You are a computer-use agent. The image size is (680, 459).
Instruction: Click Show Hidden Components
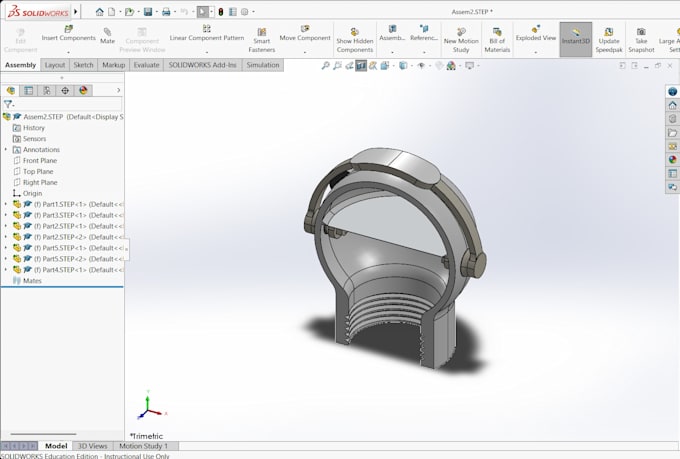pyautogui.click(x=355, y=40)
